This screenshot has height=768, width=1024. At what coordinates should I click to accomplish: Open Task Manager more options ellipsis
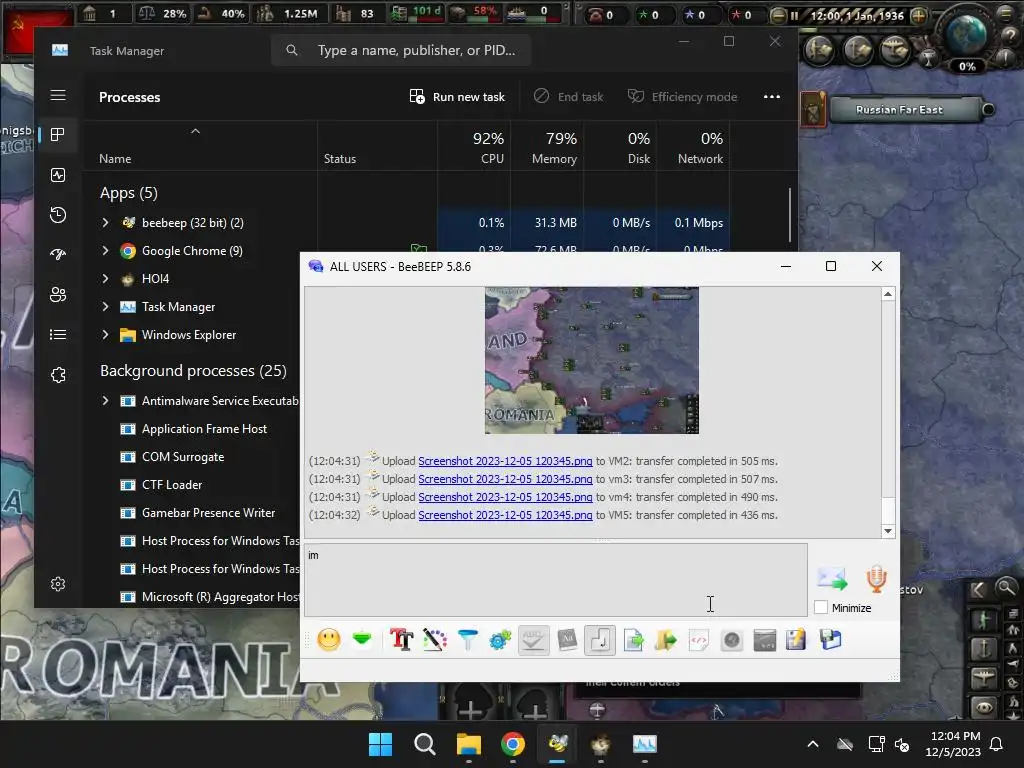772,97
